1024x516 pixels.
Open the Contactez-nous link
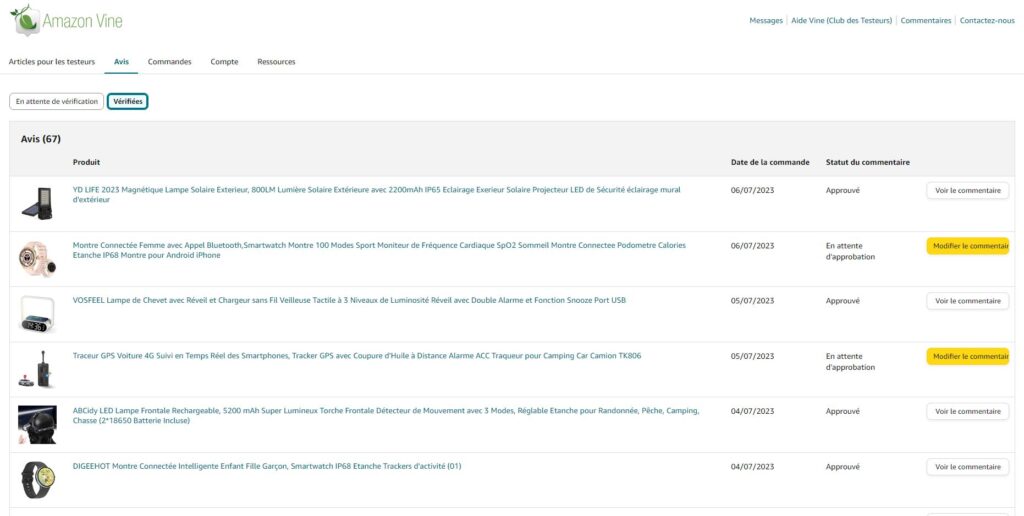(x=987, y=21)
